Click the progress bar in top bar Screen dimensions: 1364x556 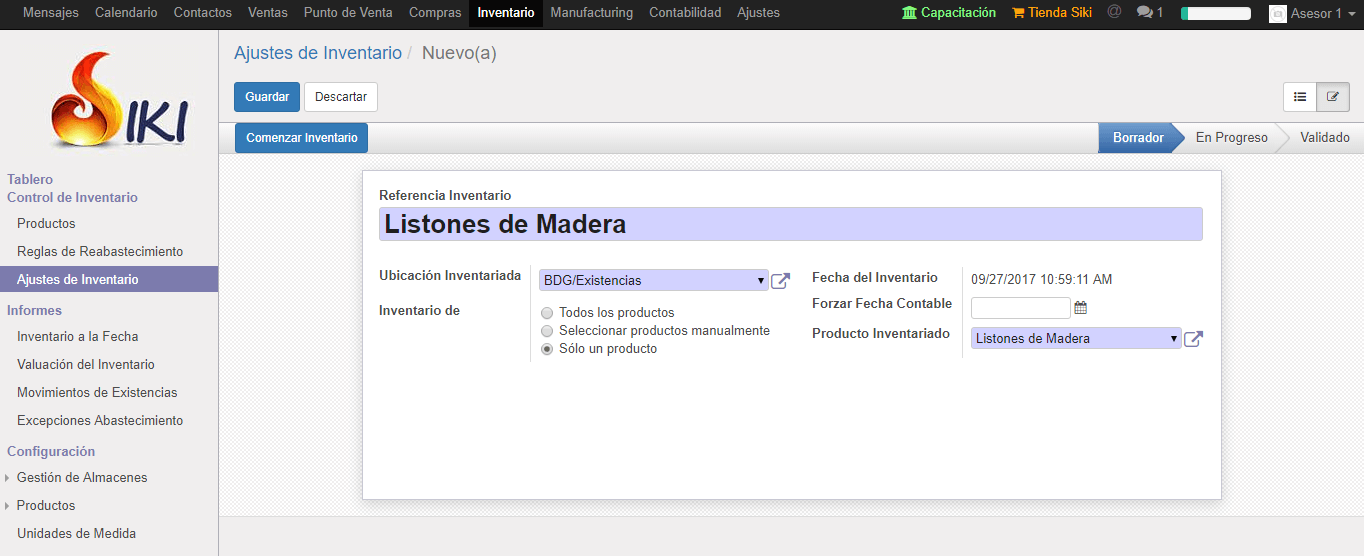pyautogui.click(x=1216, y=14)
